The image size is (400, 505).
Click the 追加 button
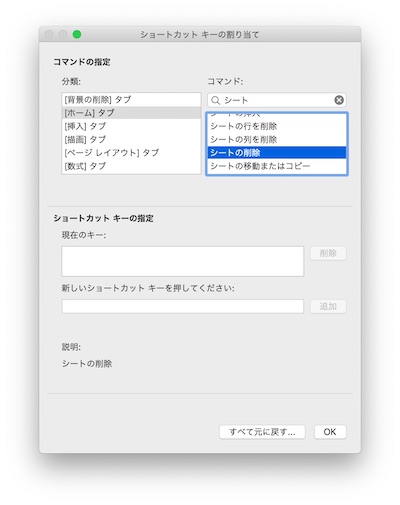328,306
